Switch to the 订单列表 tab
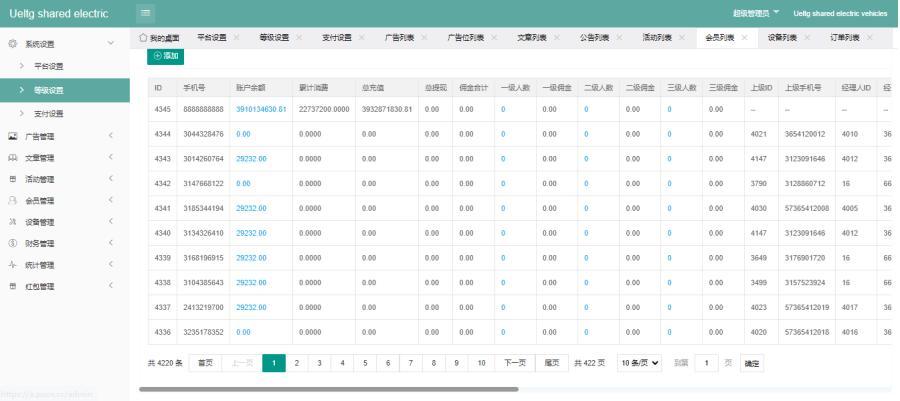The image size is (900, 401). tap(844, 38)
